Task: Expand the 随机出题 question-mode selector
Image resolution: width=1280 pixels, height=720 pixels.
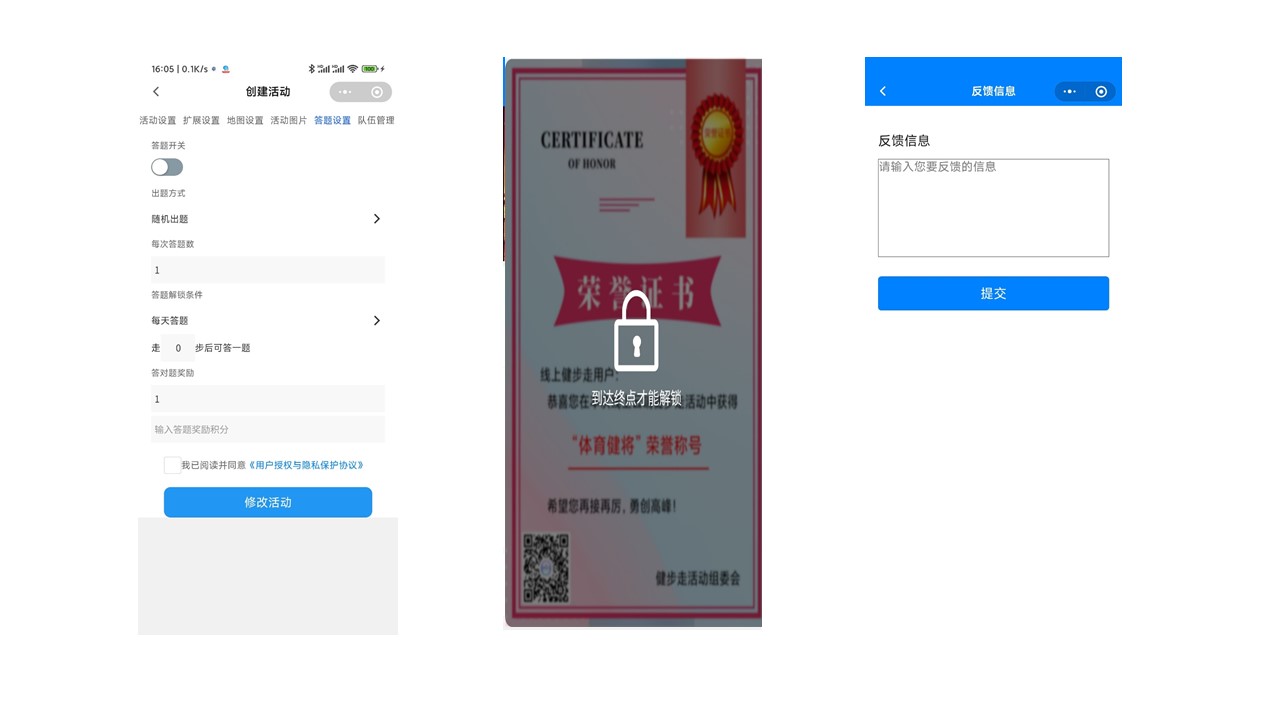Action: point(266,219)
